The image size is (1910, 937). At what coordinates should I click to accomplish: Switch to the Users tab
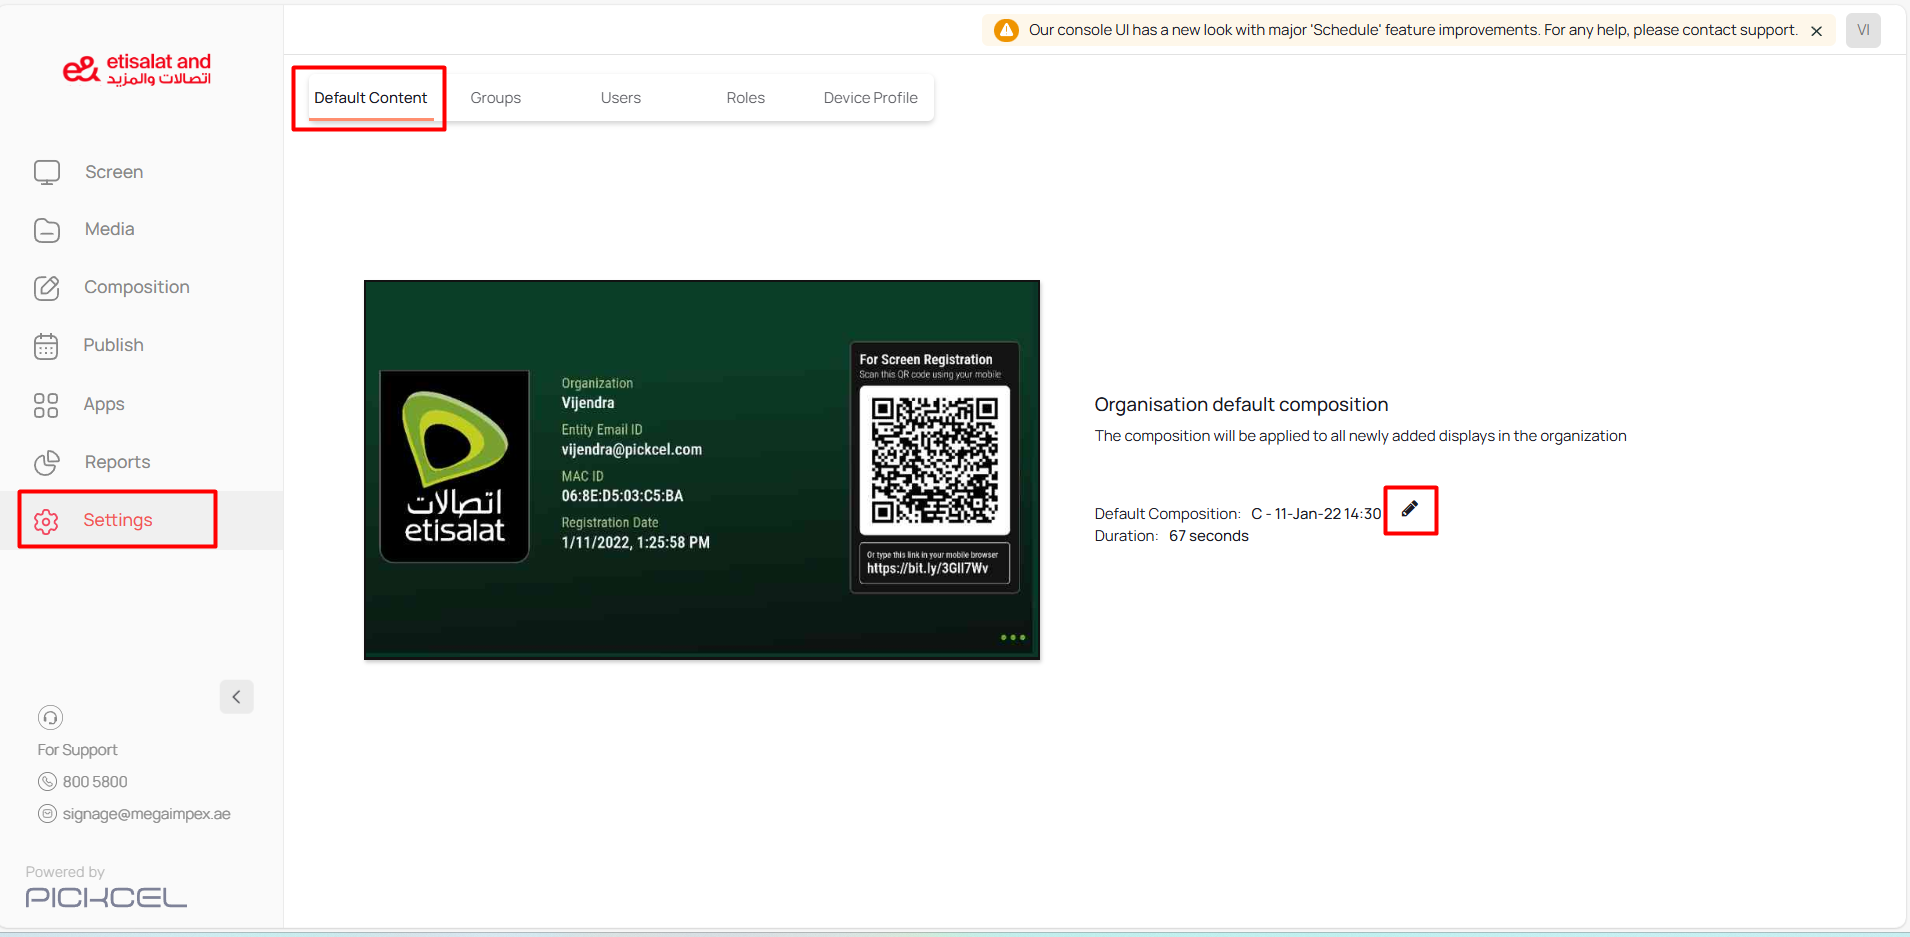620,98
